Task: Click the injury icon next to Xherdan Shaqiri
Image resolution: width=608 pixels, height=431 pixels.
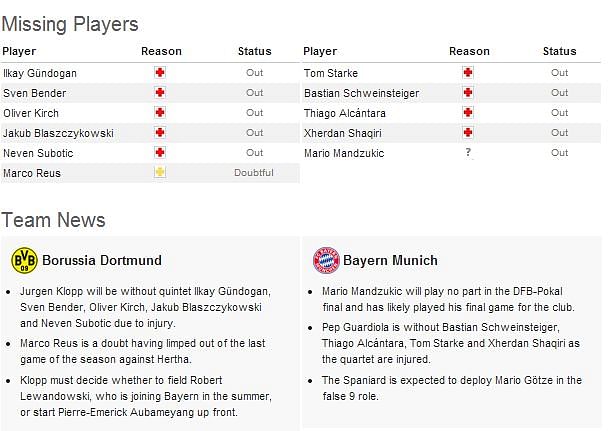Action: point(468,133)
